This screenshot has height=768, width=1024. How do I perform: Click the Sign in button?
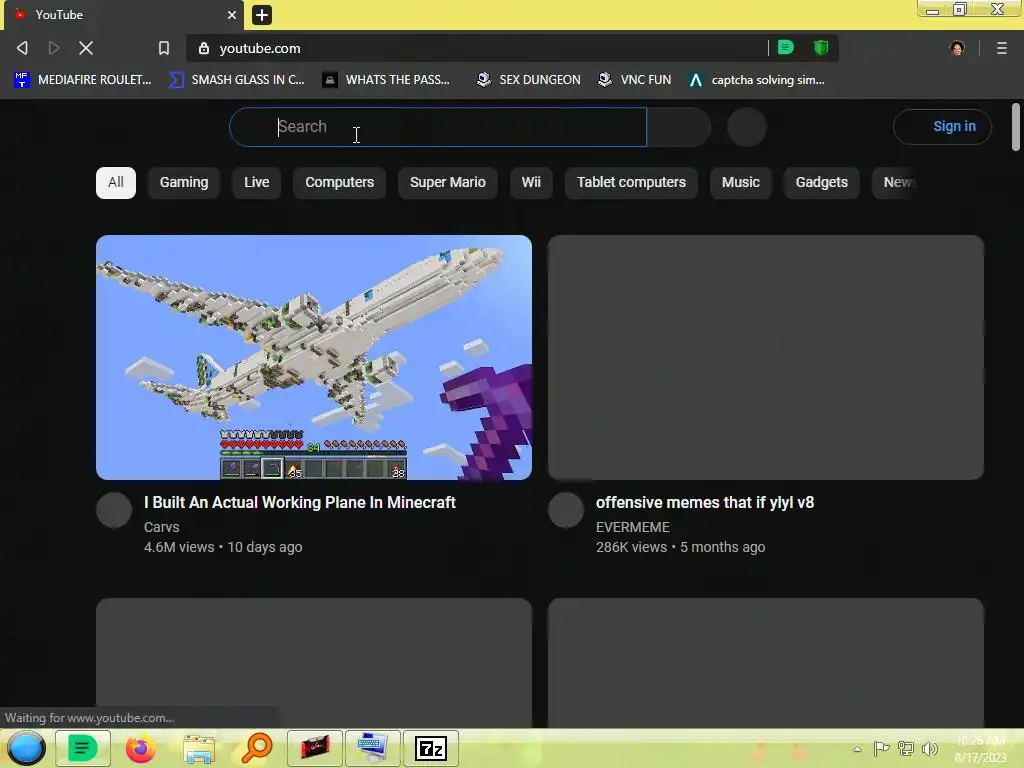[942, 127]
